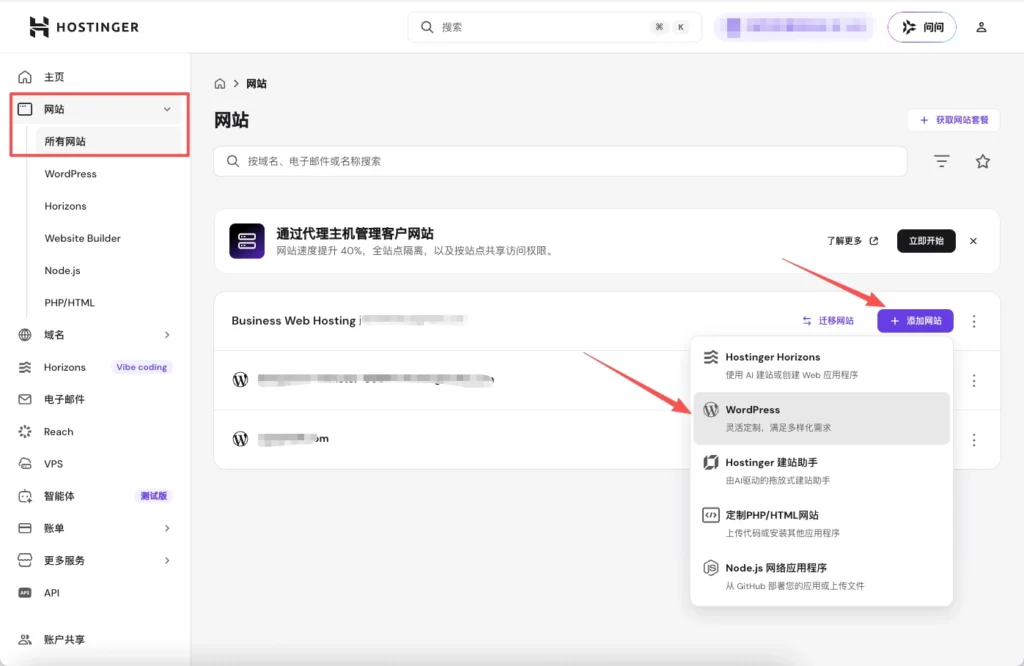1024x666 pixels.
Task: Click the 更多服务 icon
Action: coord(25,560)
